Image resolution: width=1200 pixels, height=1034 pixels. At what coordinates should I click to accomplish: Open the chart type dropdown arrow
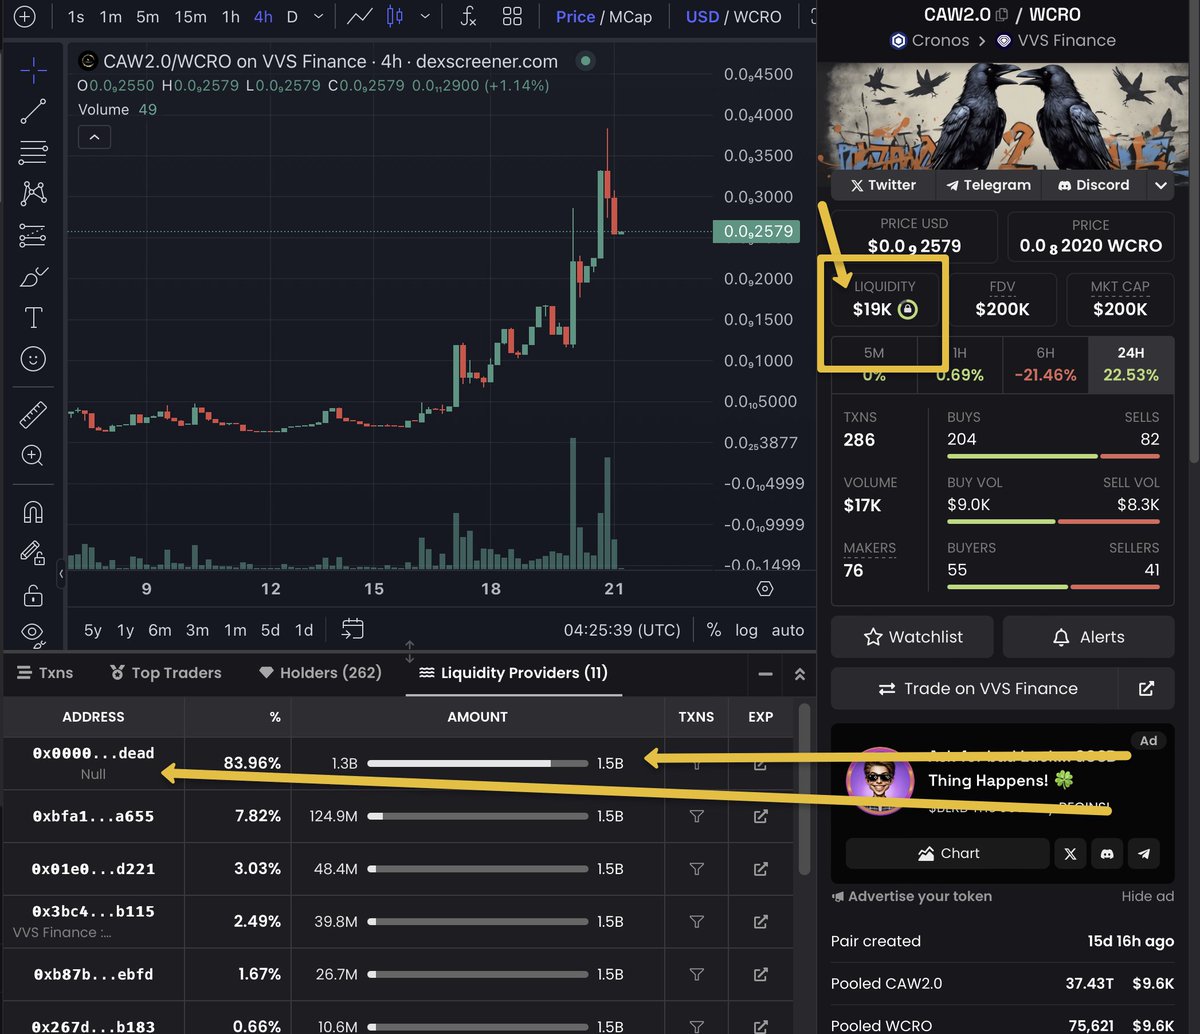(x=427, y=17)
